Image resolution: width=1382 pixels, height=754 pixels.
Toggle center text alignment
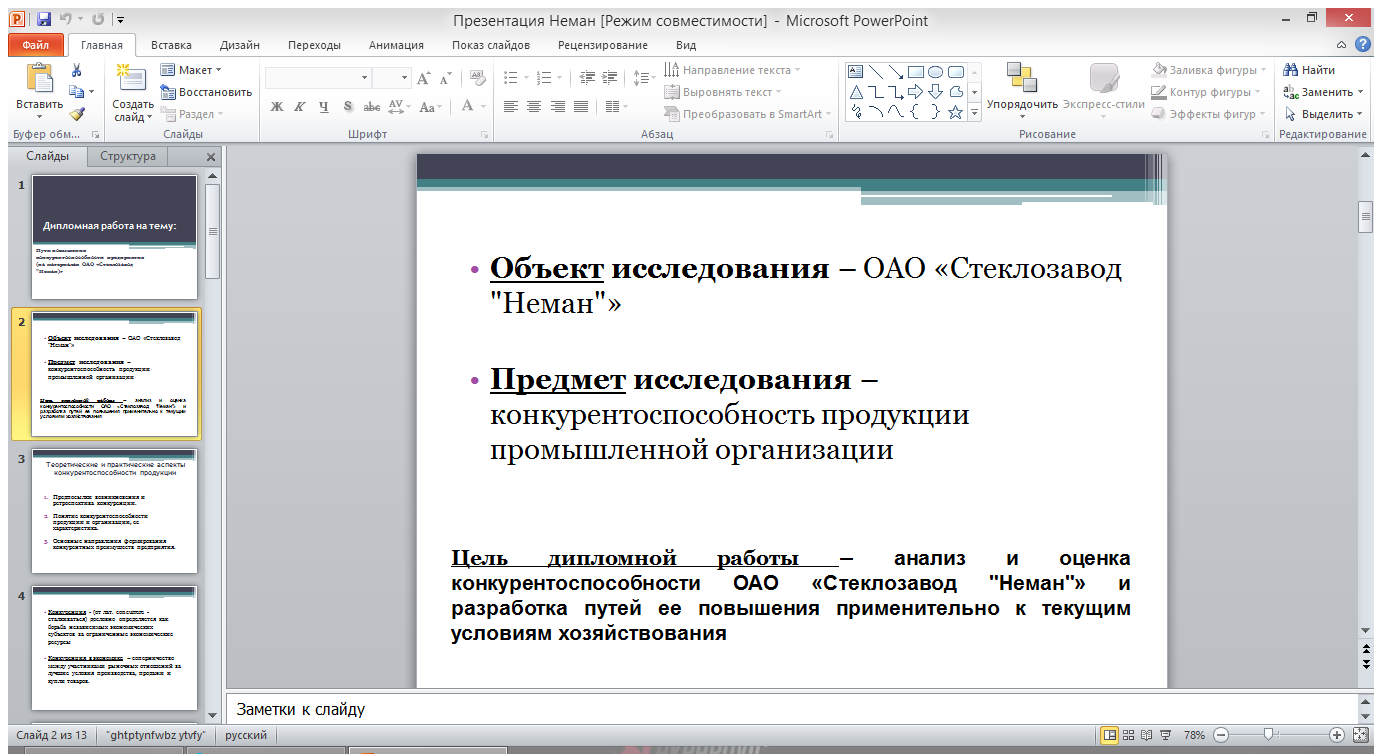pyautogui.click(x=534, y=107)
